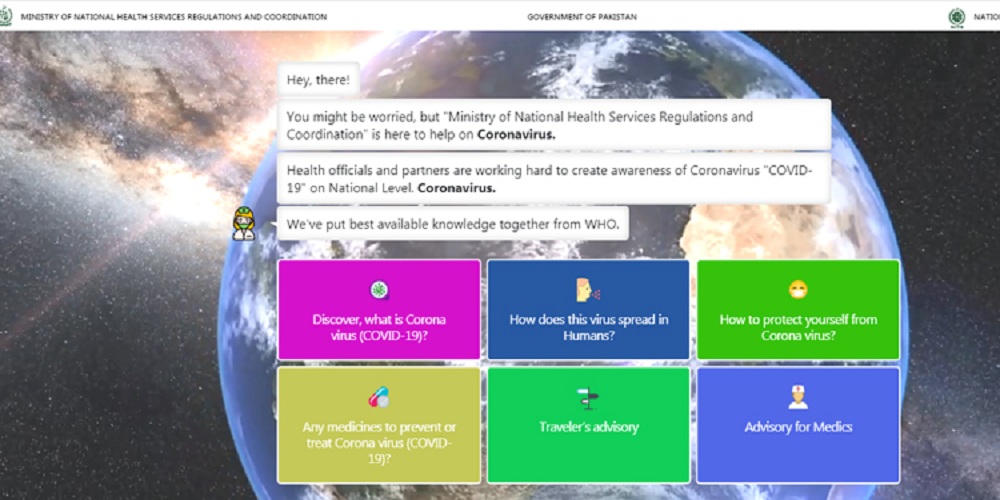Screen dimensions: 1000x500
Task: Click the masked face emoji icon
Action: pos(797,290)
